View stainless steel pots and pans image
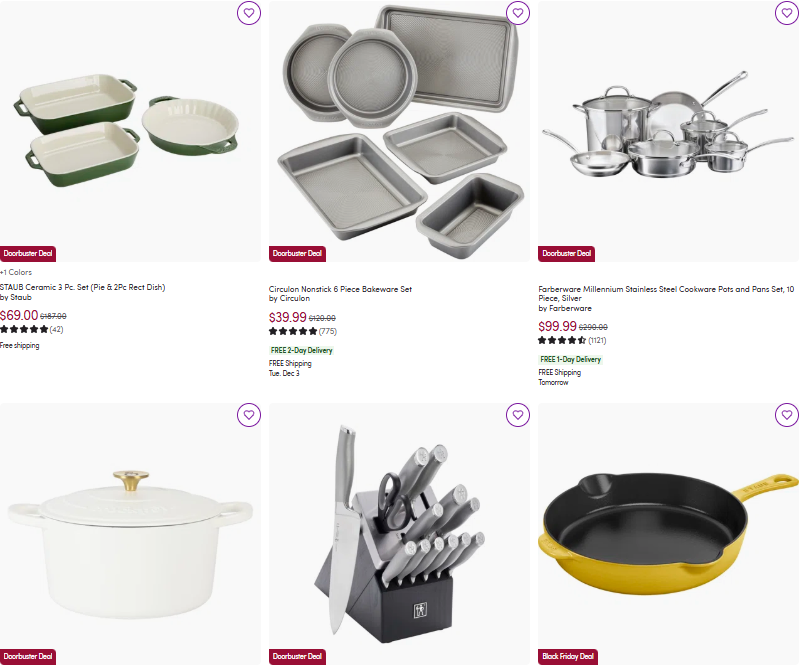 668,131
